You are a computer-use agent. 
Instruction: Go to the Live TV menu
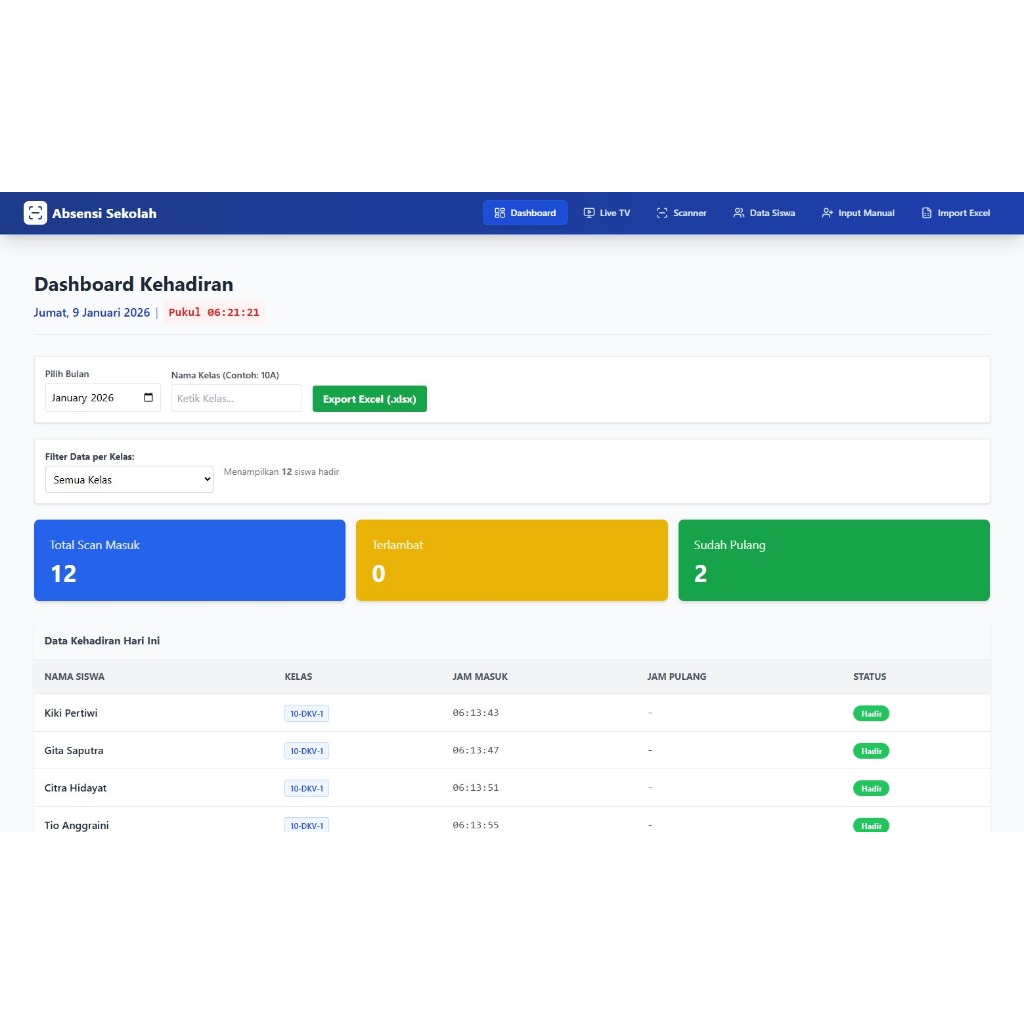pyautogui.click(x=607, y=213)
